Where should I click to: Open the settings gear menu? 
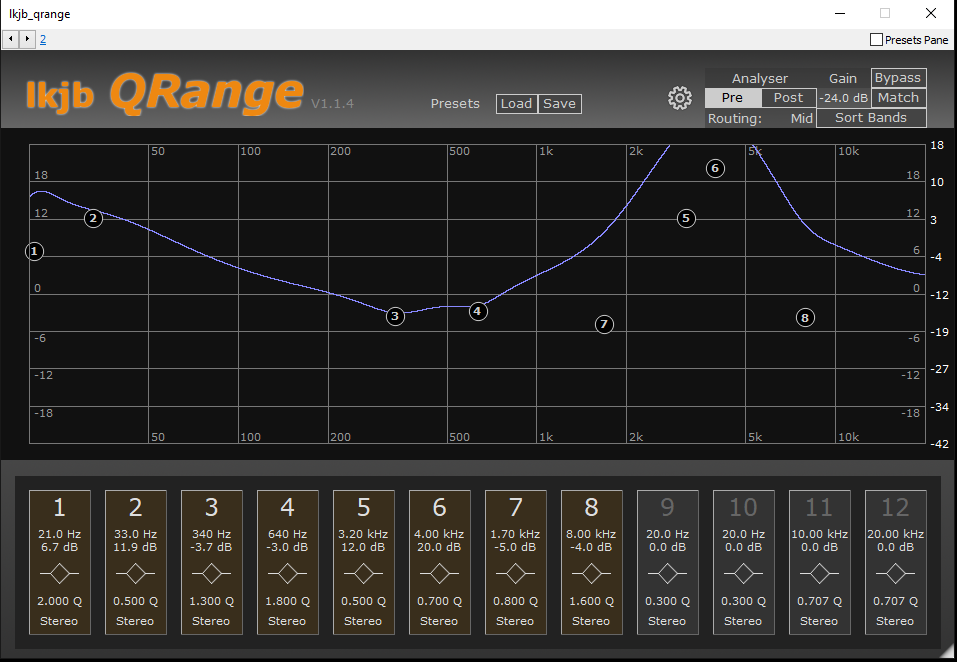coord(680,98)
